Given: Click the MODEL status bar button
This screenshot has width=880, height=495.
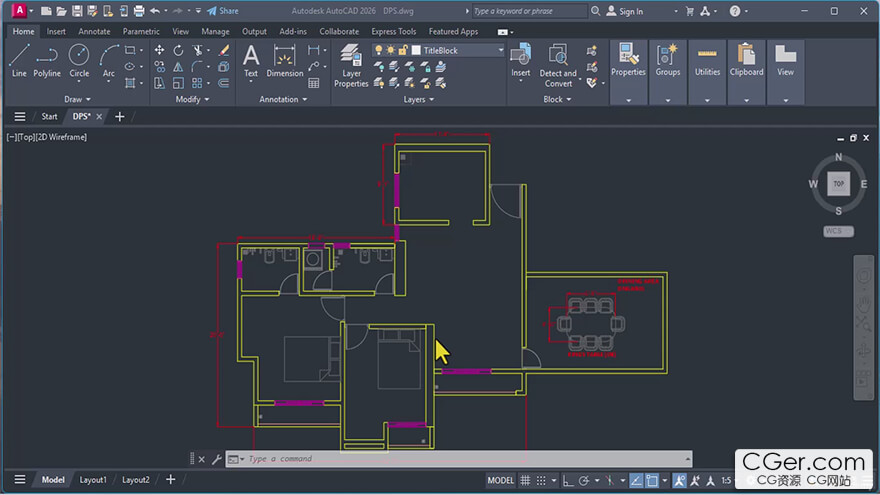Looking at the screenshot, I should click(x=500, y=480).
